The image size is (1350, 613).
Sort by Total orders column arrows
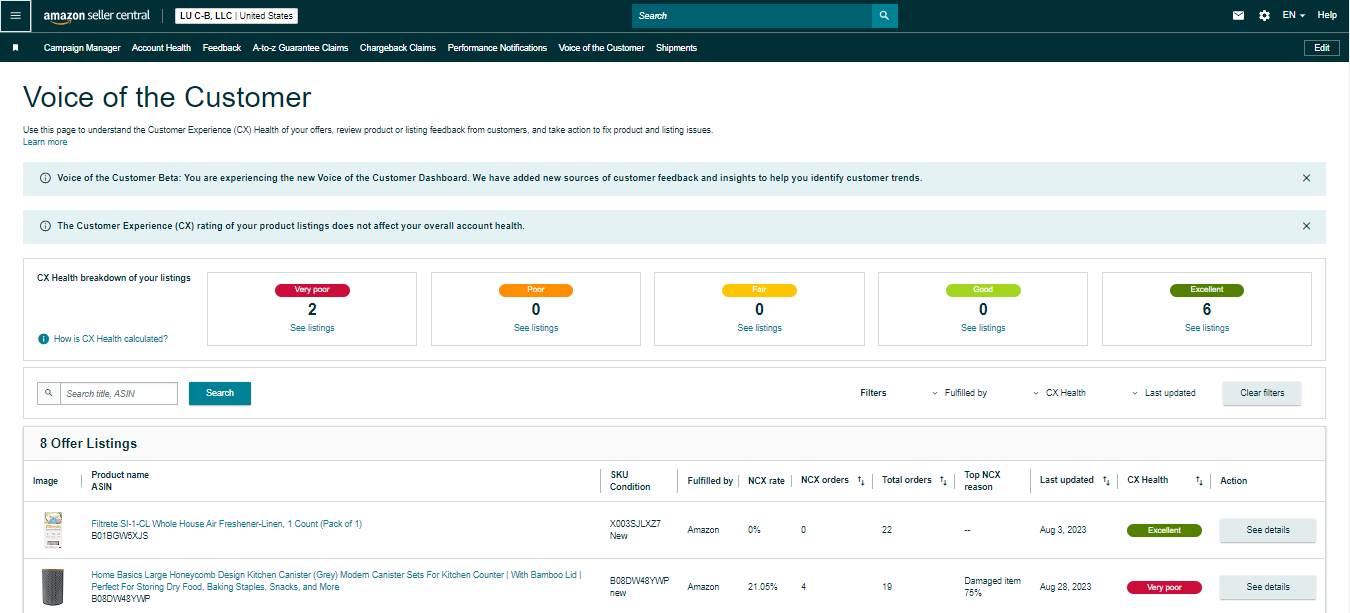(943, 481)
